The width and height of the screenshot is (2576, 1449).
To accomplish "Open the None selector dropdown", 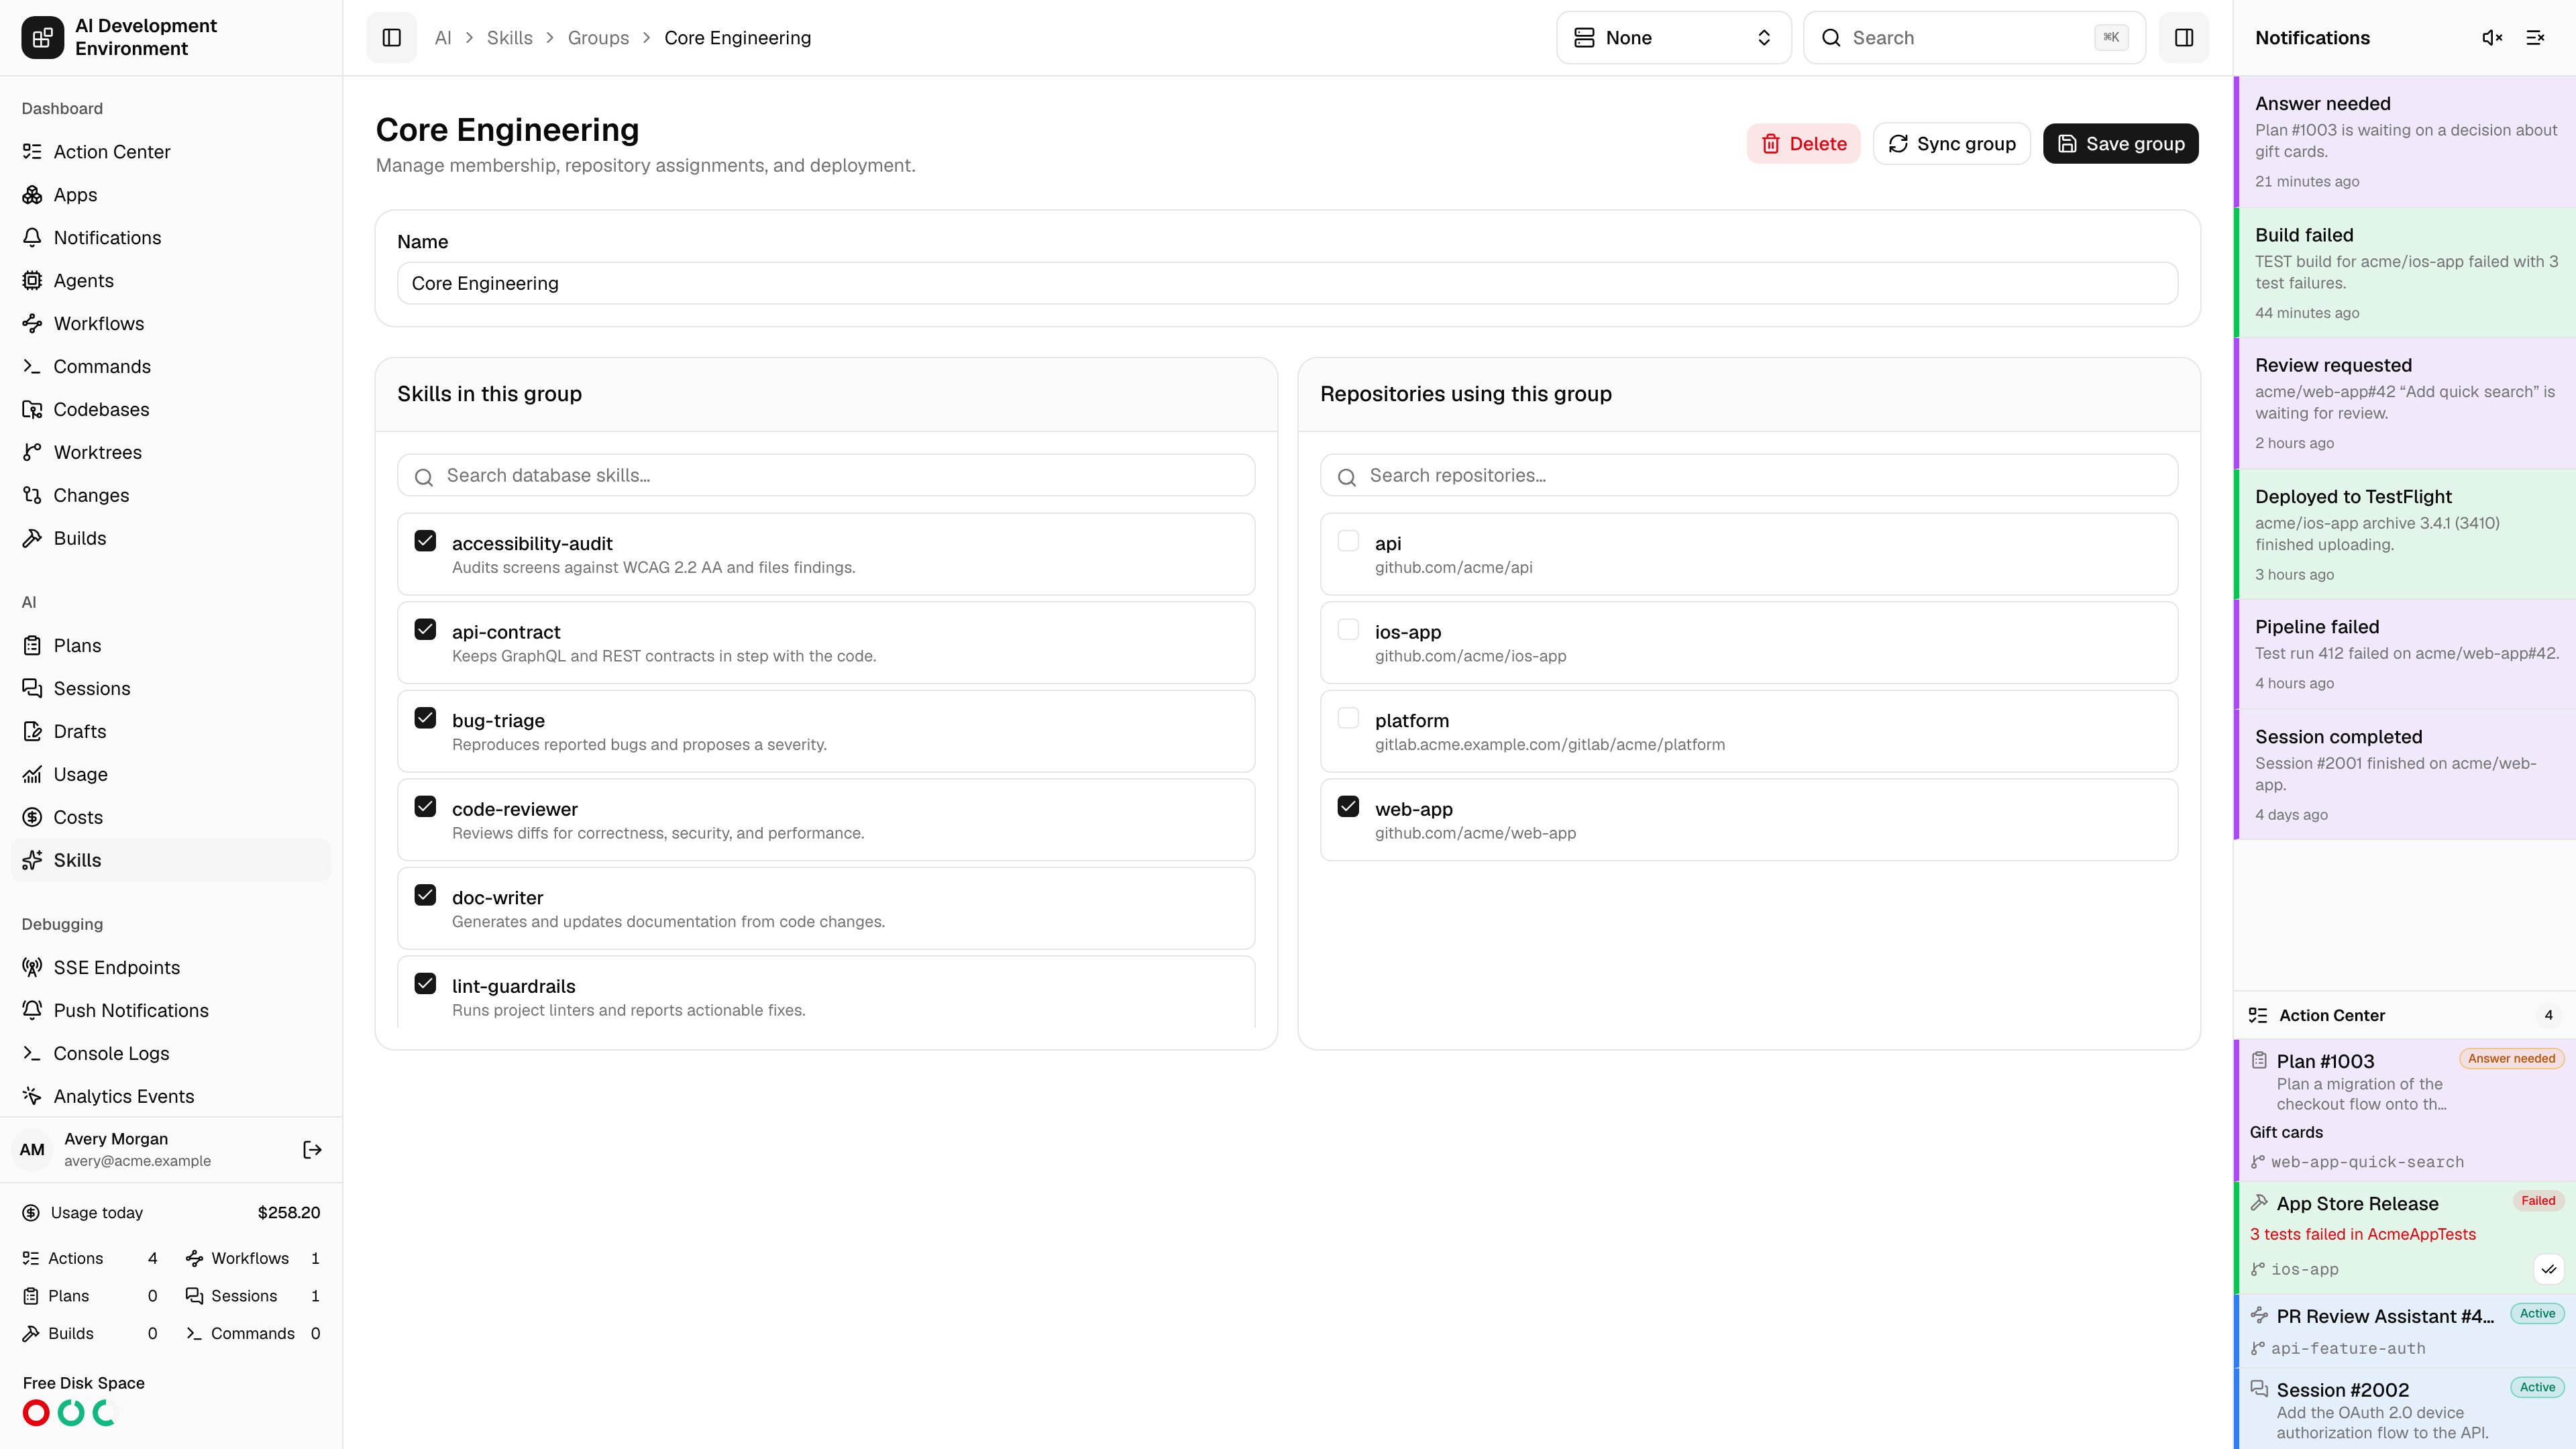I will (x=1673, y=38).
